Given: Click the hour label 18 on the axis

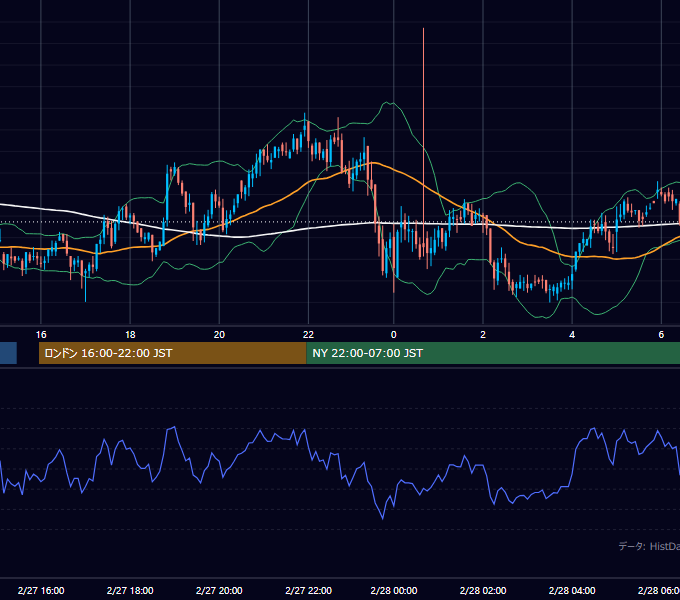Looking at the screenshot, I should 130,335.
